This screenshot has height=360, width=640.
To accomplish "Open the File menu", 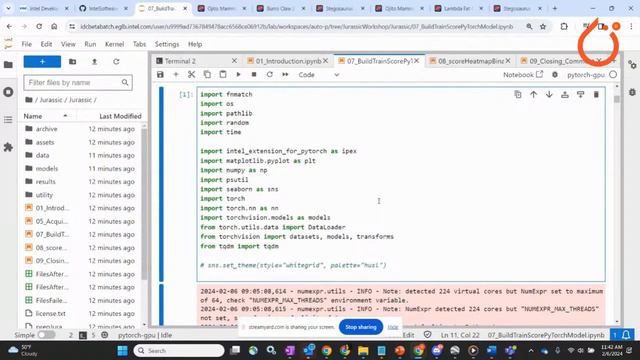I will [x=27, y=44].
